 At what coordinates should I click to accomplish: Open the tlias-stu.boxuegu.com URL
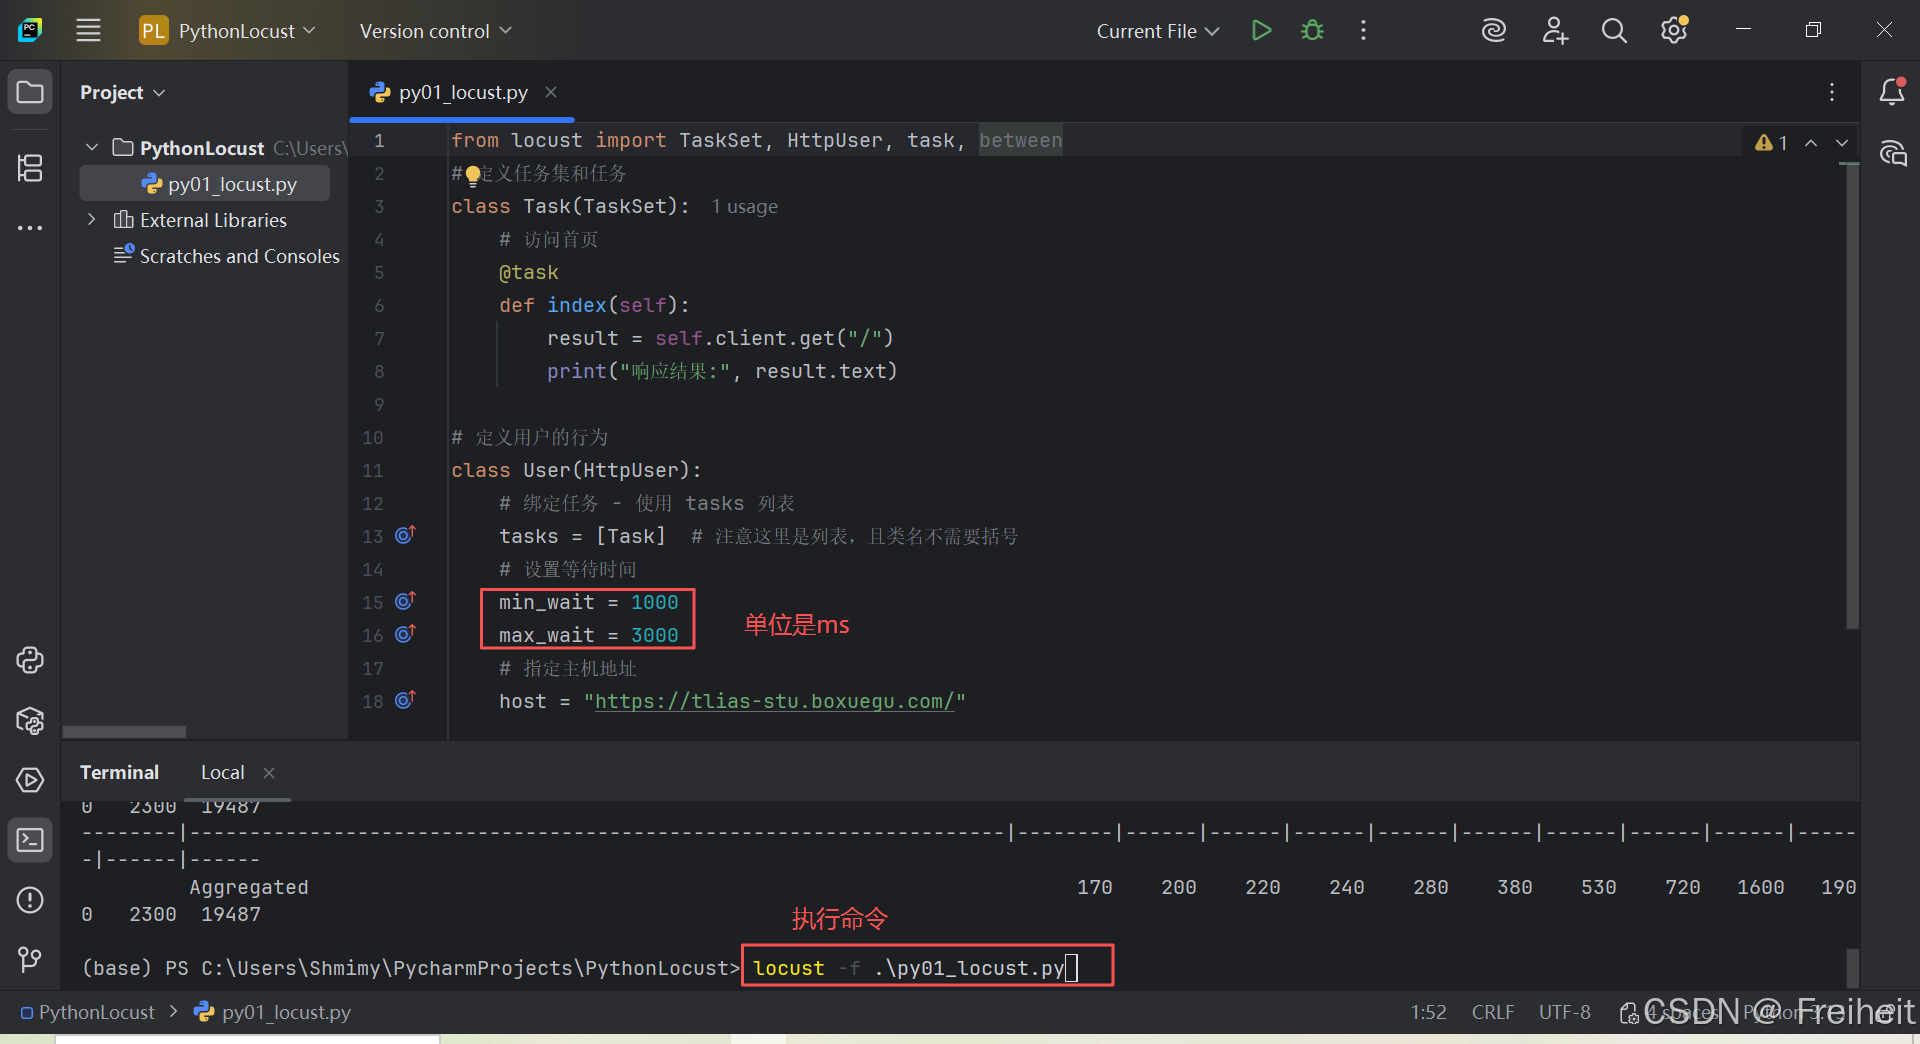point(775,701)
